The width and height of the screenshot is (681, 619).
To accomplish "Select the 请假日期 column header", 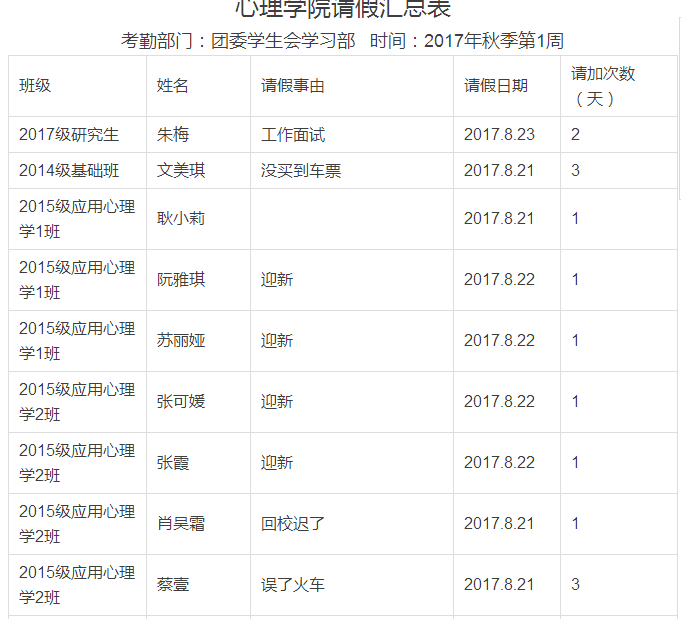I will (x=496, y=86).
